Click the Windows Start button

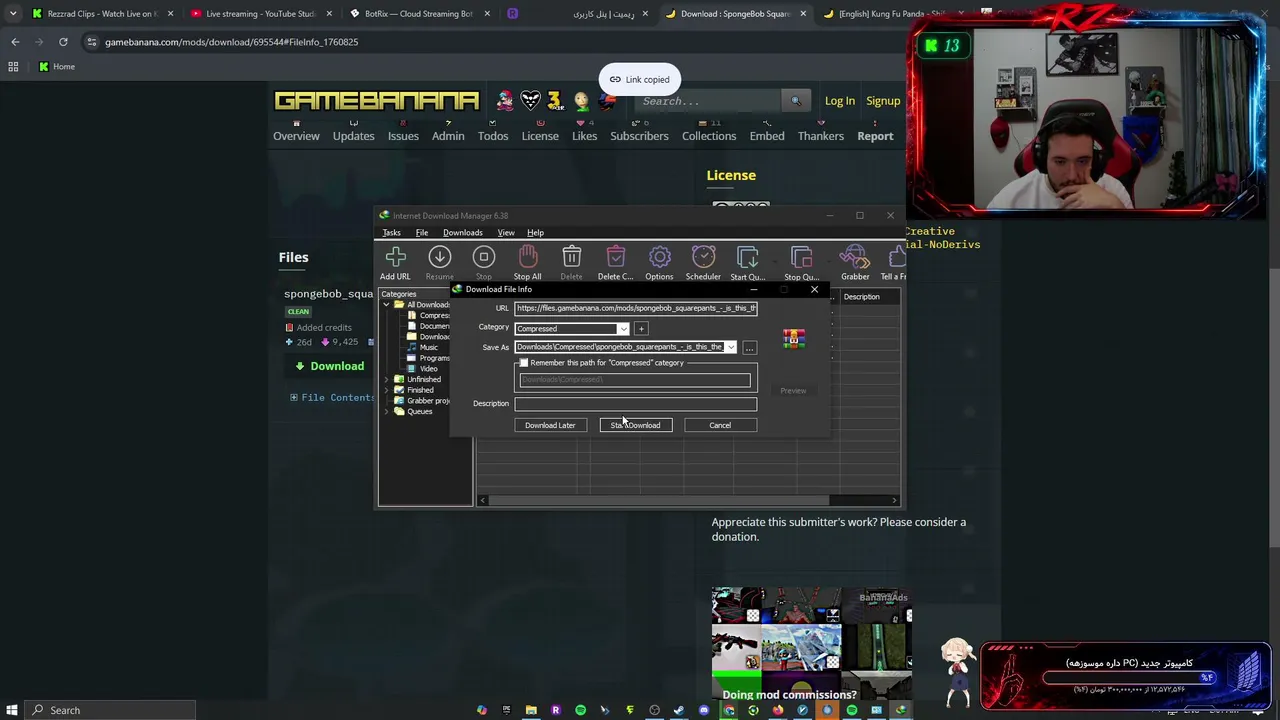coord(12,710)
